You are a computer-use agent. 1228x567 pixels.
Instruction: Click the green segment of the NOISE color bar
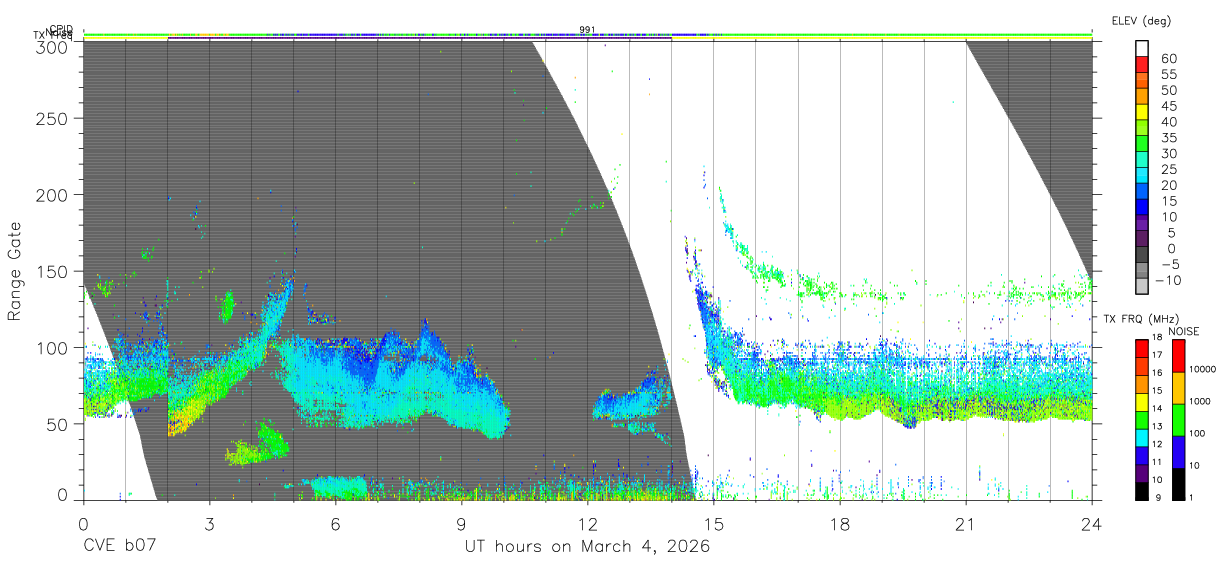1179,420
